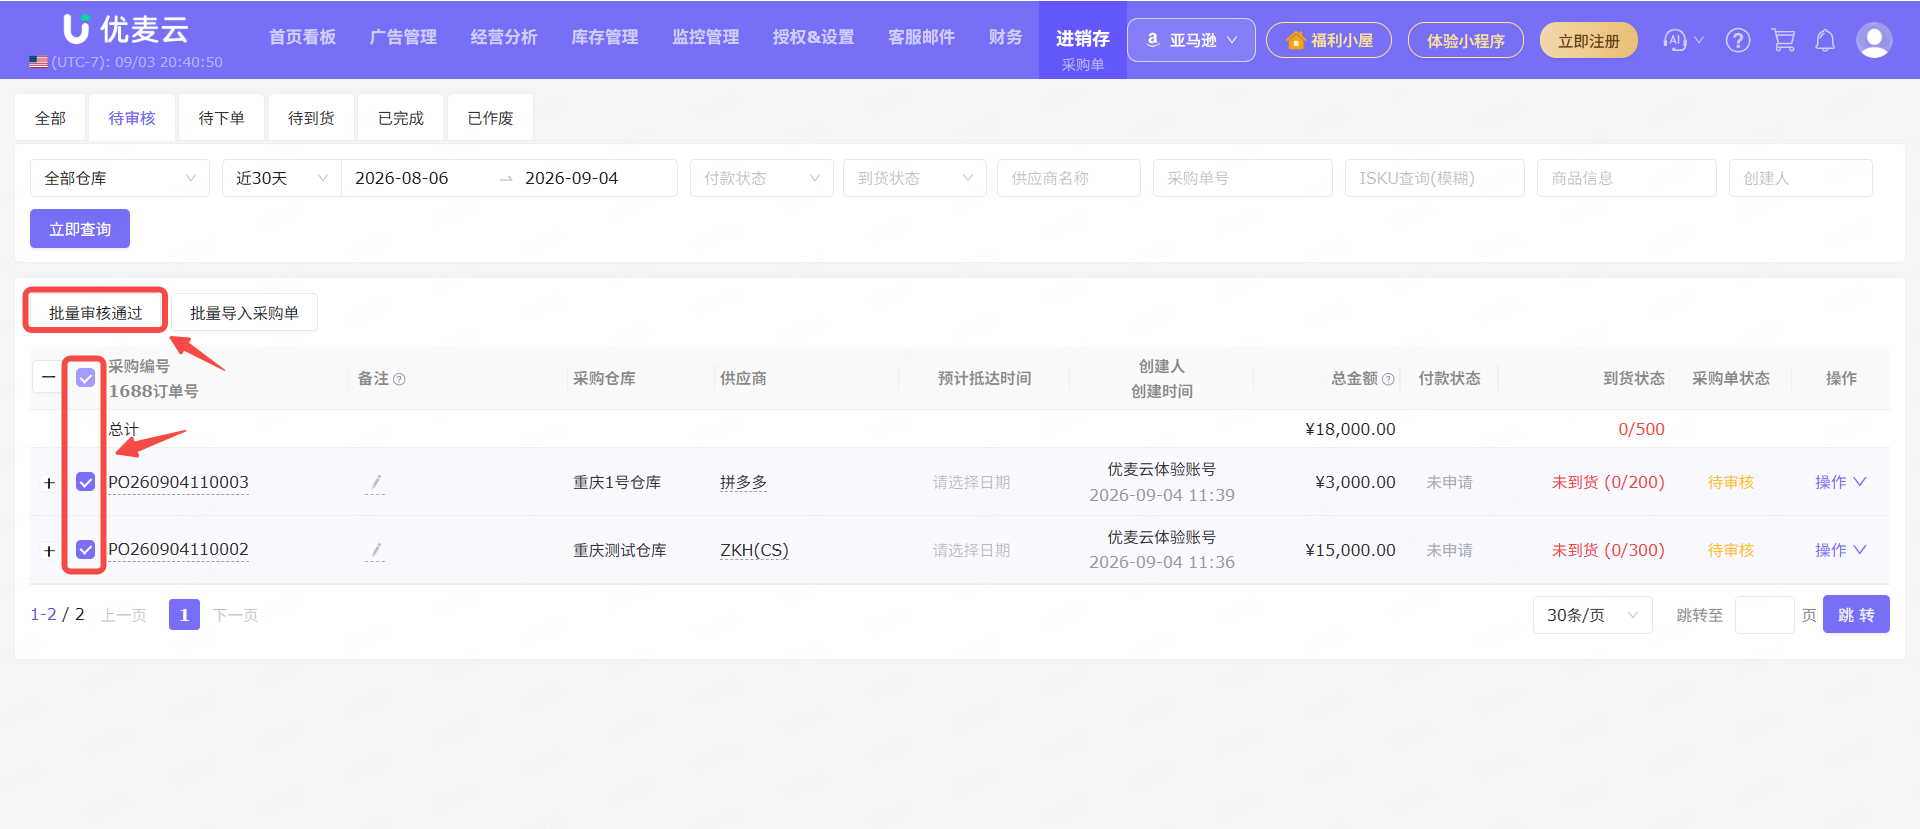
Task: Edit the remark for PO260904110002
Action: tap(376, 550)
